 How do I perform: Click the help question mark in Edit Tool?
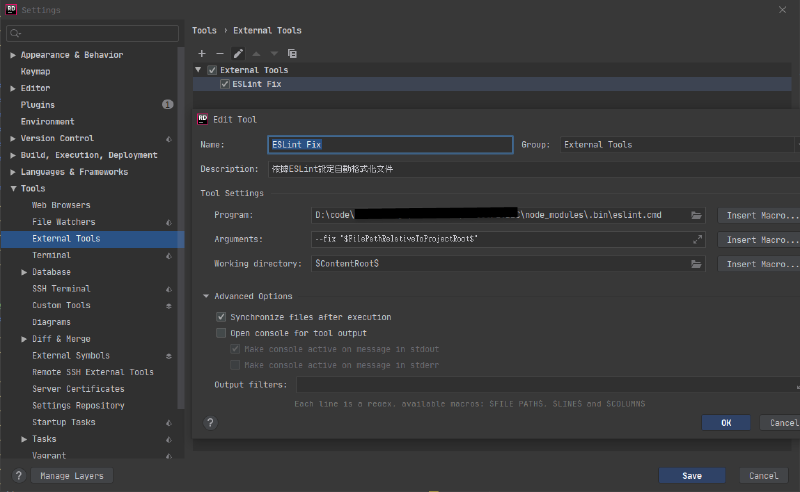point(210,423)
